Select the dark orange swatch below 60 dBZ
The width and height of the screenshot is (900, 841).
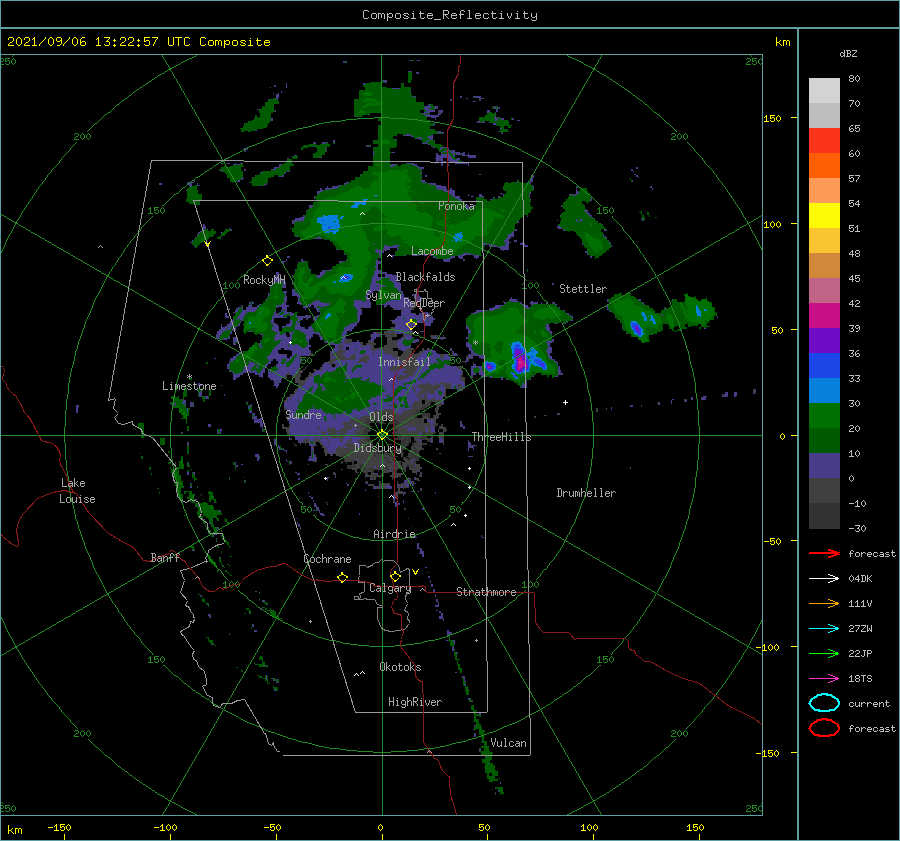[824, 166]
